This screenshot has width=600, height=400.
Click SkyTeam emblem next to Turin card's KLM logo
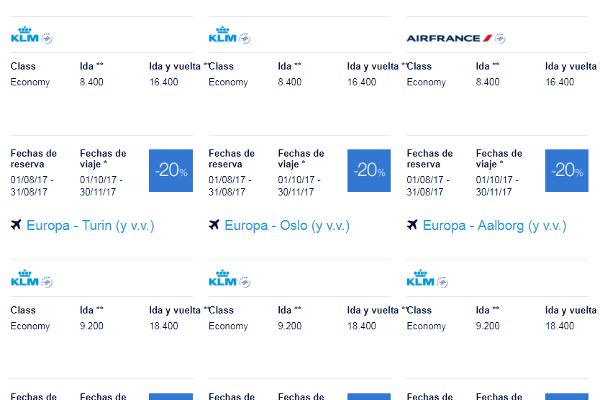coord(47,282)
